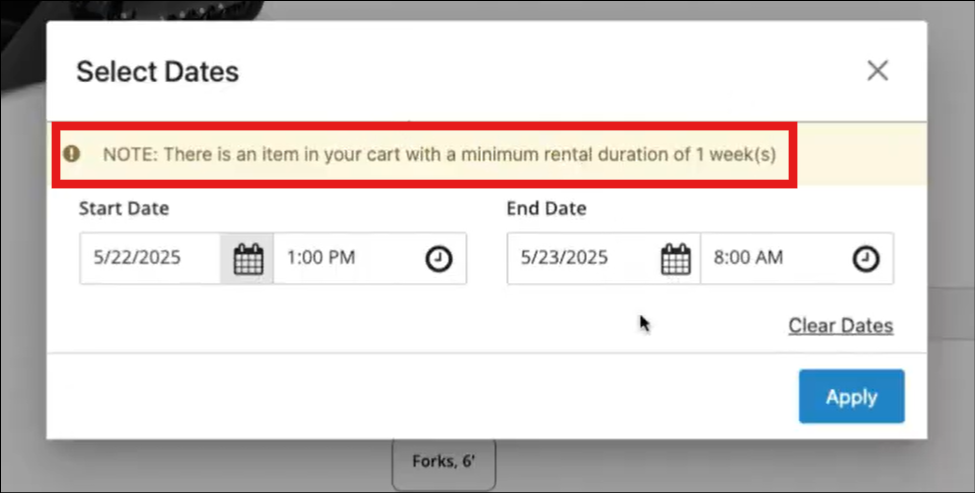Click the 5/22/2025 start date field
Image resolution: width=975 pixels, height=493 pixels.
pos(150,258)
